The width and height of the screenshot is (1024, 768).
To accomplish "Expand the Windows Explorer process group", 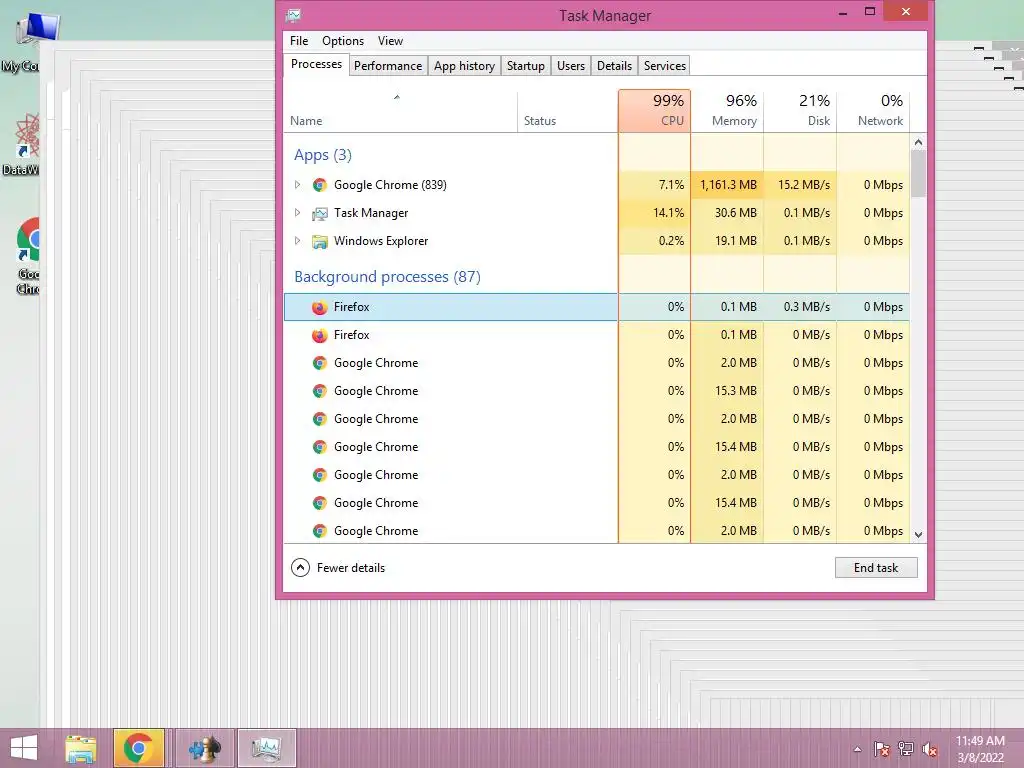I will [297, 241].
